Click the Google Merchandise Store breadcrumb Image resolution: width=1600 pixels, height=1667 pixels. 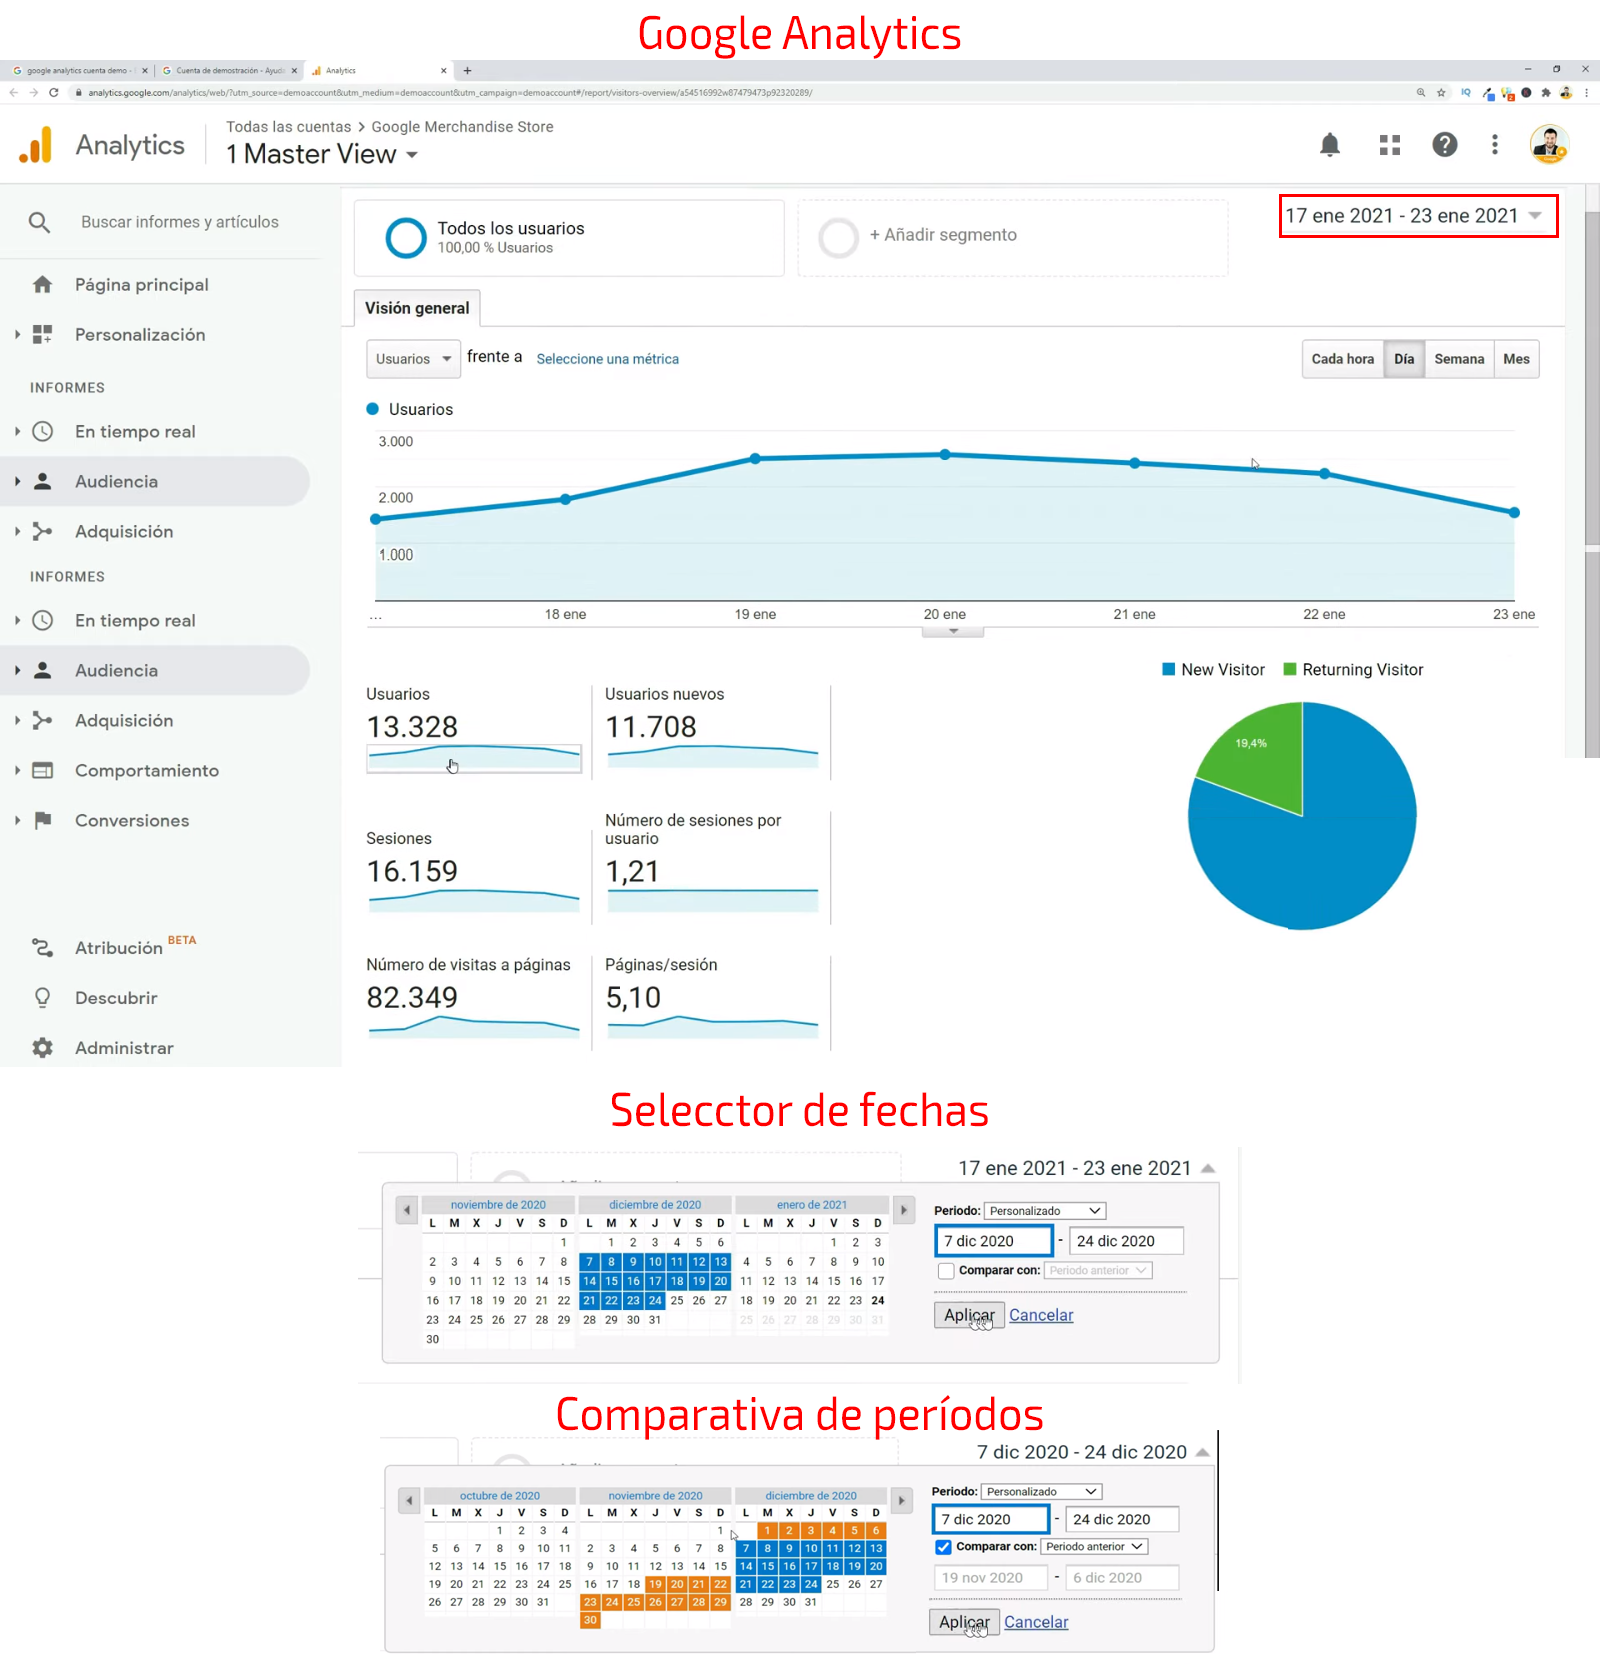tap(462, 127)
